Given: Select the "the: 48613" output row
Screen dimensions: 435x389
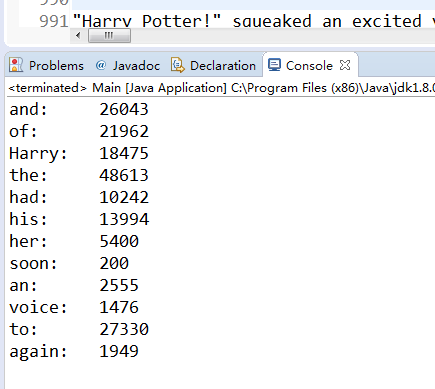Looking at the screenshot, I should point(79,175).
